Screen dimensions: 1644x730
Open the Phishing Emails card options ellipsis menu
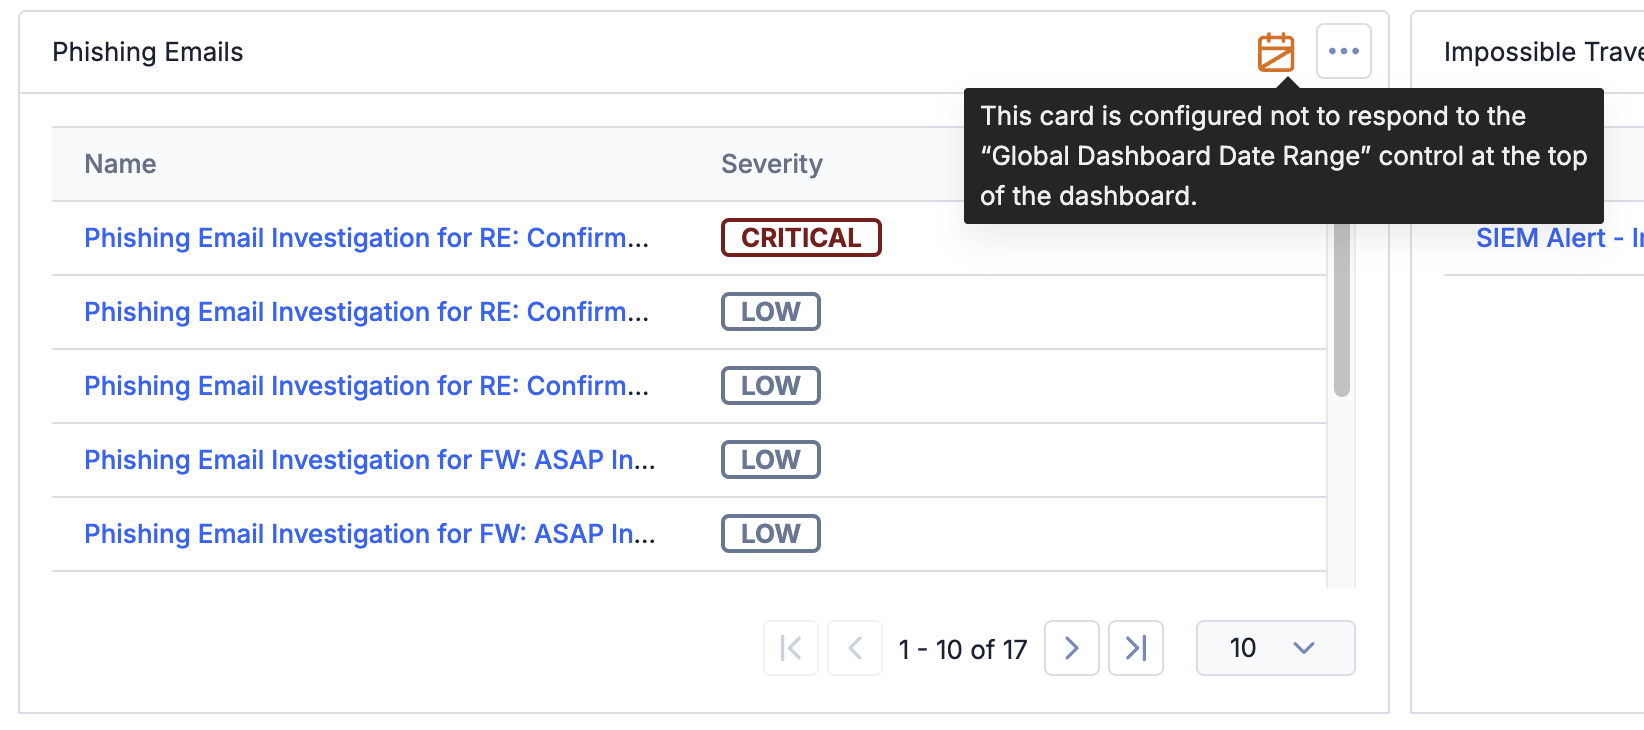pos(1343,51)
